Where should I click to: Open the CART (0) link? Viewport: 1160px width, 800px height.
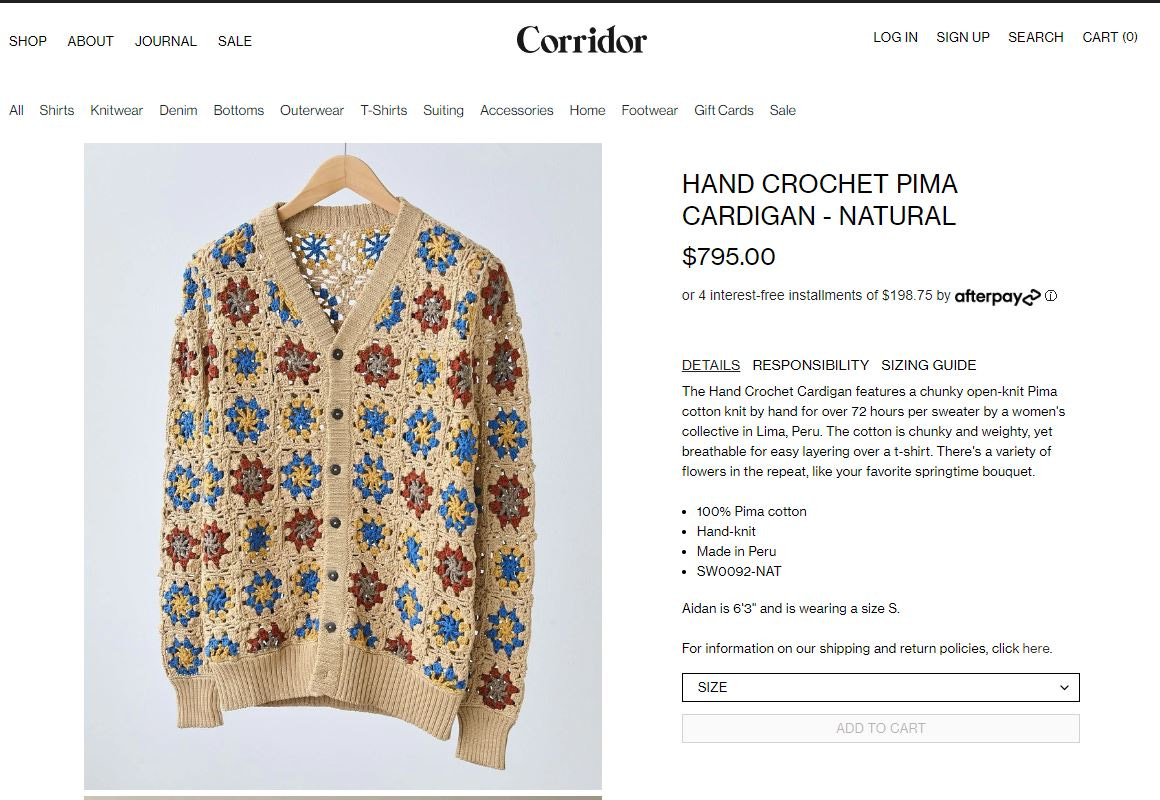[x=1110, y=37]
